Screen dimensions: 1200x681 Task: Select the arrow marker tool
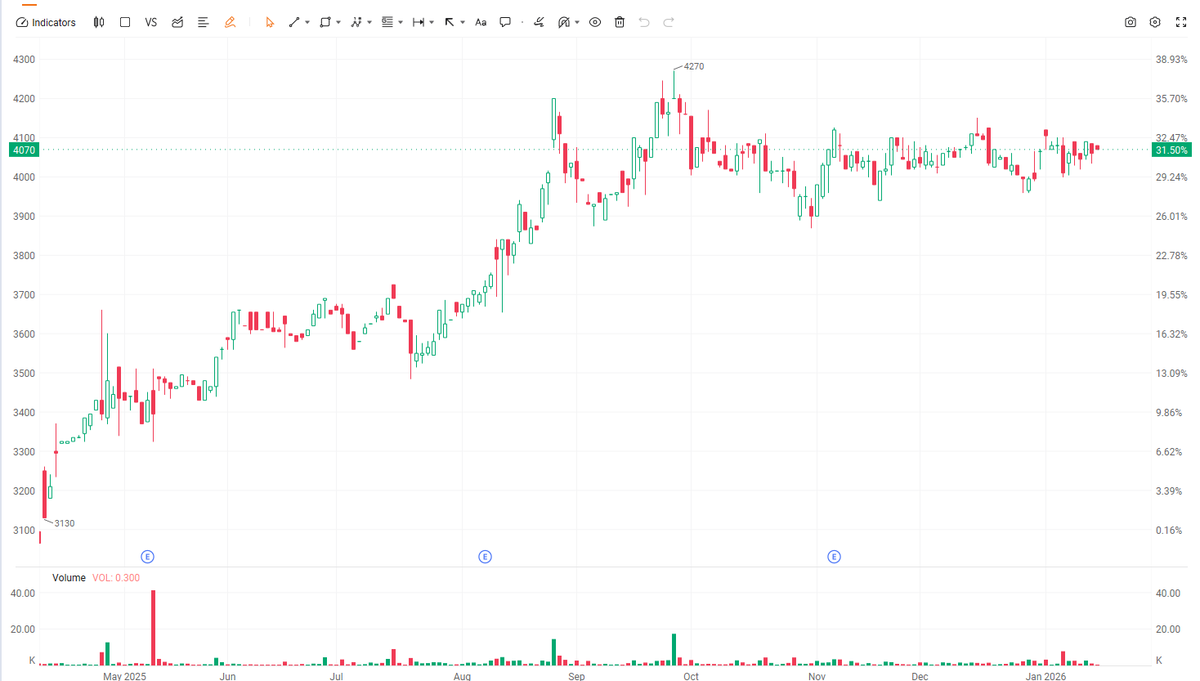tap(449, 22)
